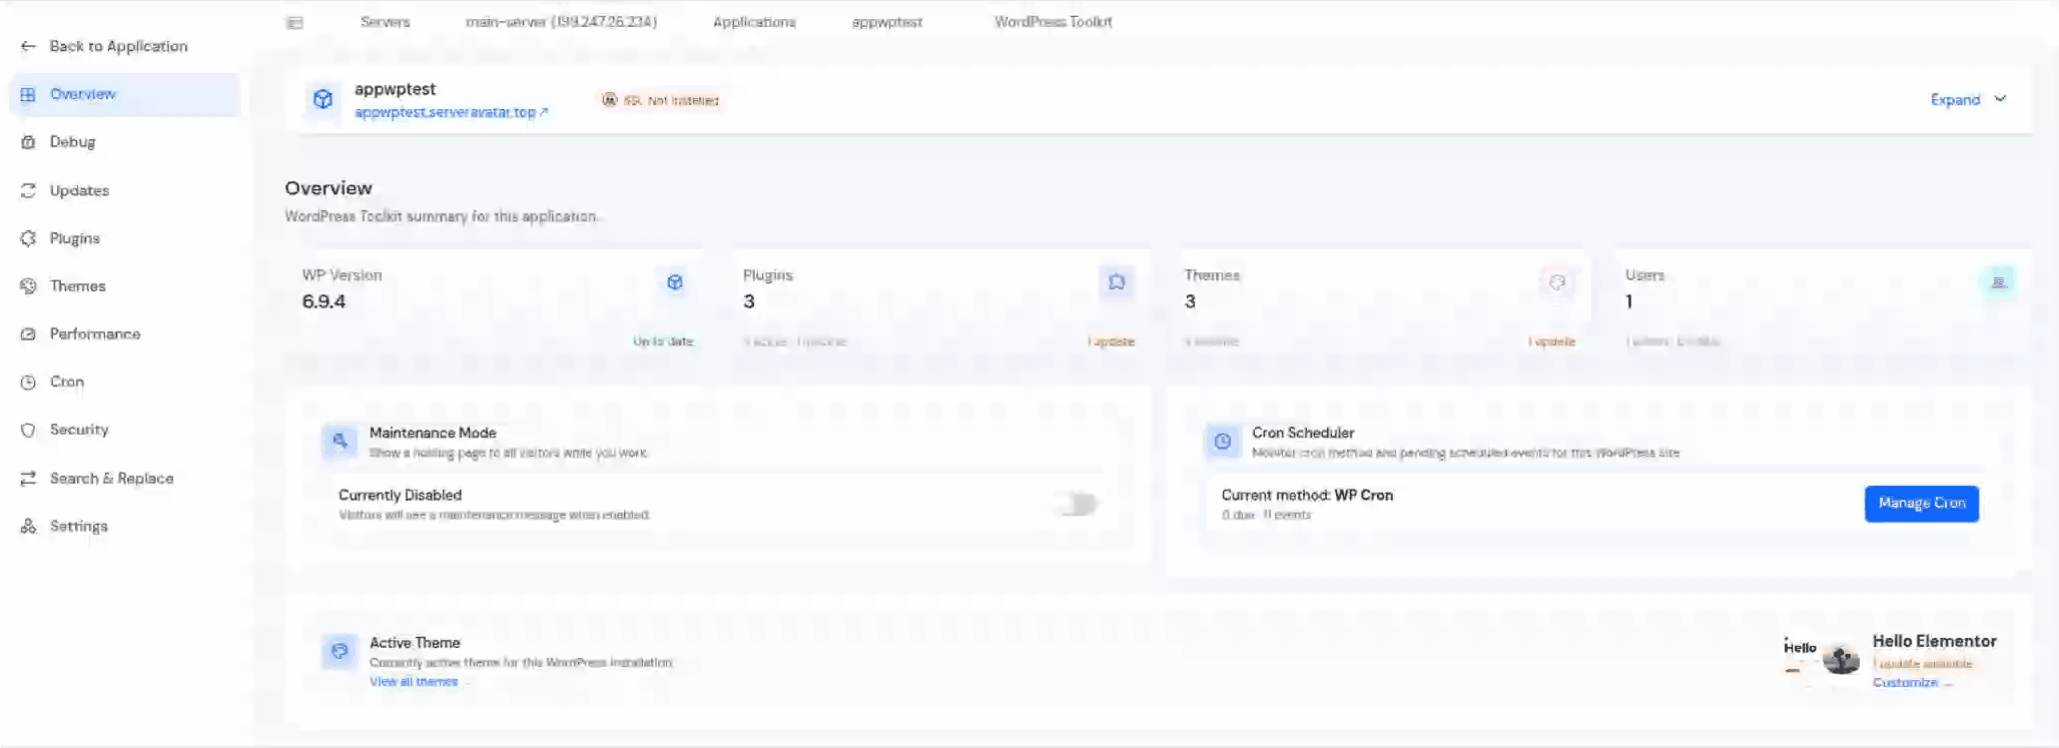Click the appwptest application cube icon
The width and height of the screenshot is (2059, 748).
pyautogui.click(x=323, y=99)
